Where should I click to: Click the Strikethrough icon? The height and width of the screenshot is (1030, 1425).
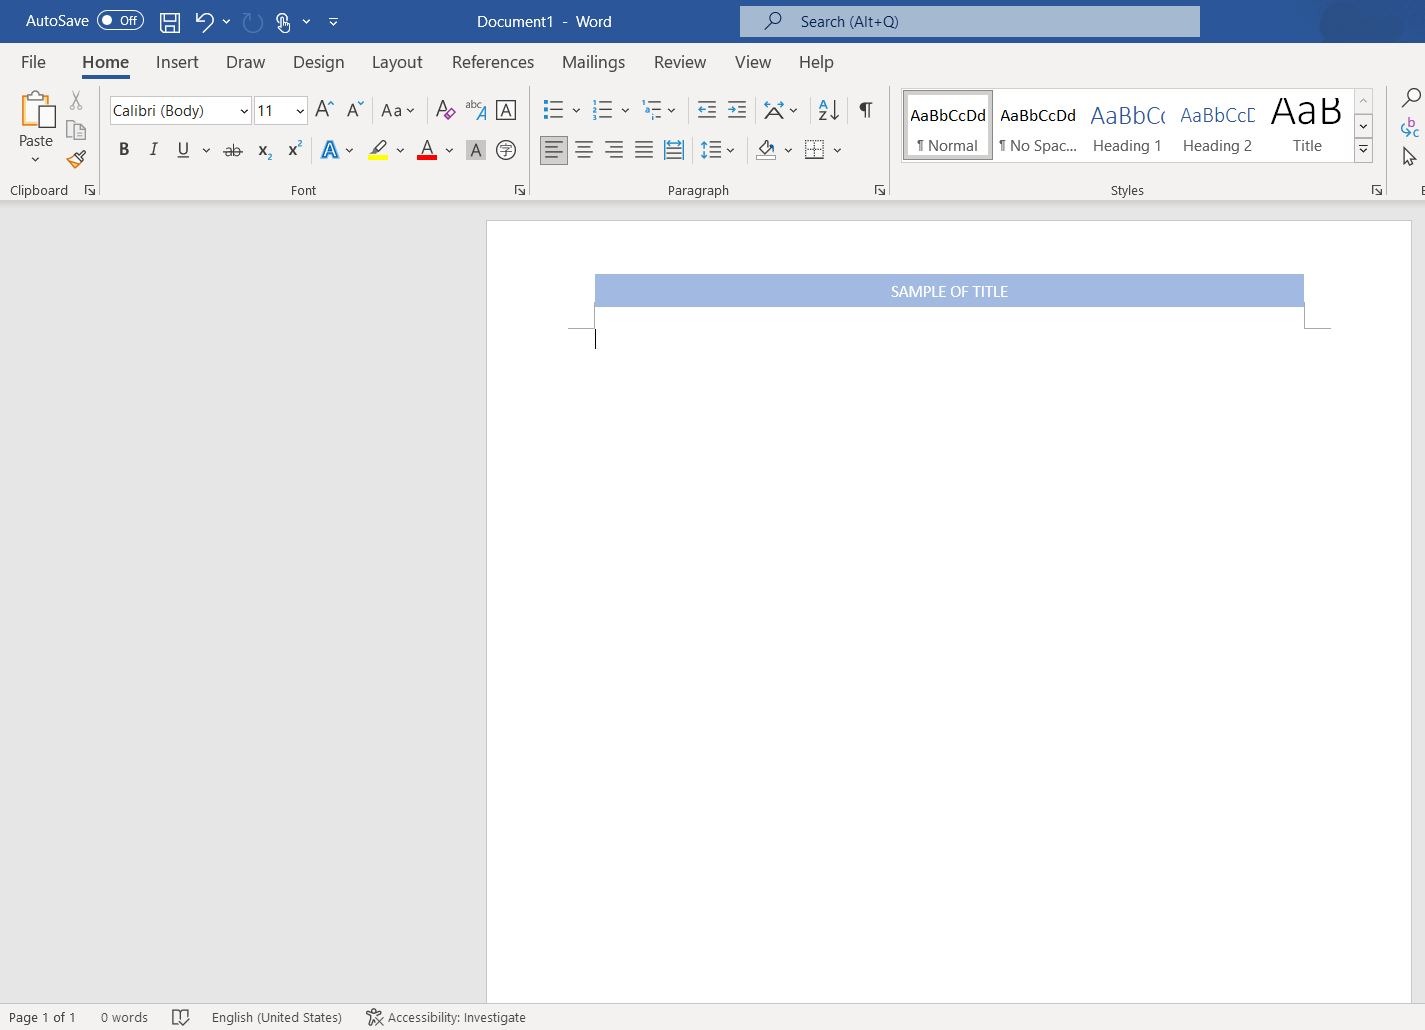point(232,150)
